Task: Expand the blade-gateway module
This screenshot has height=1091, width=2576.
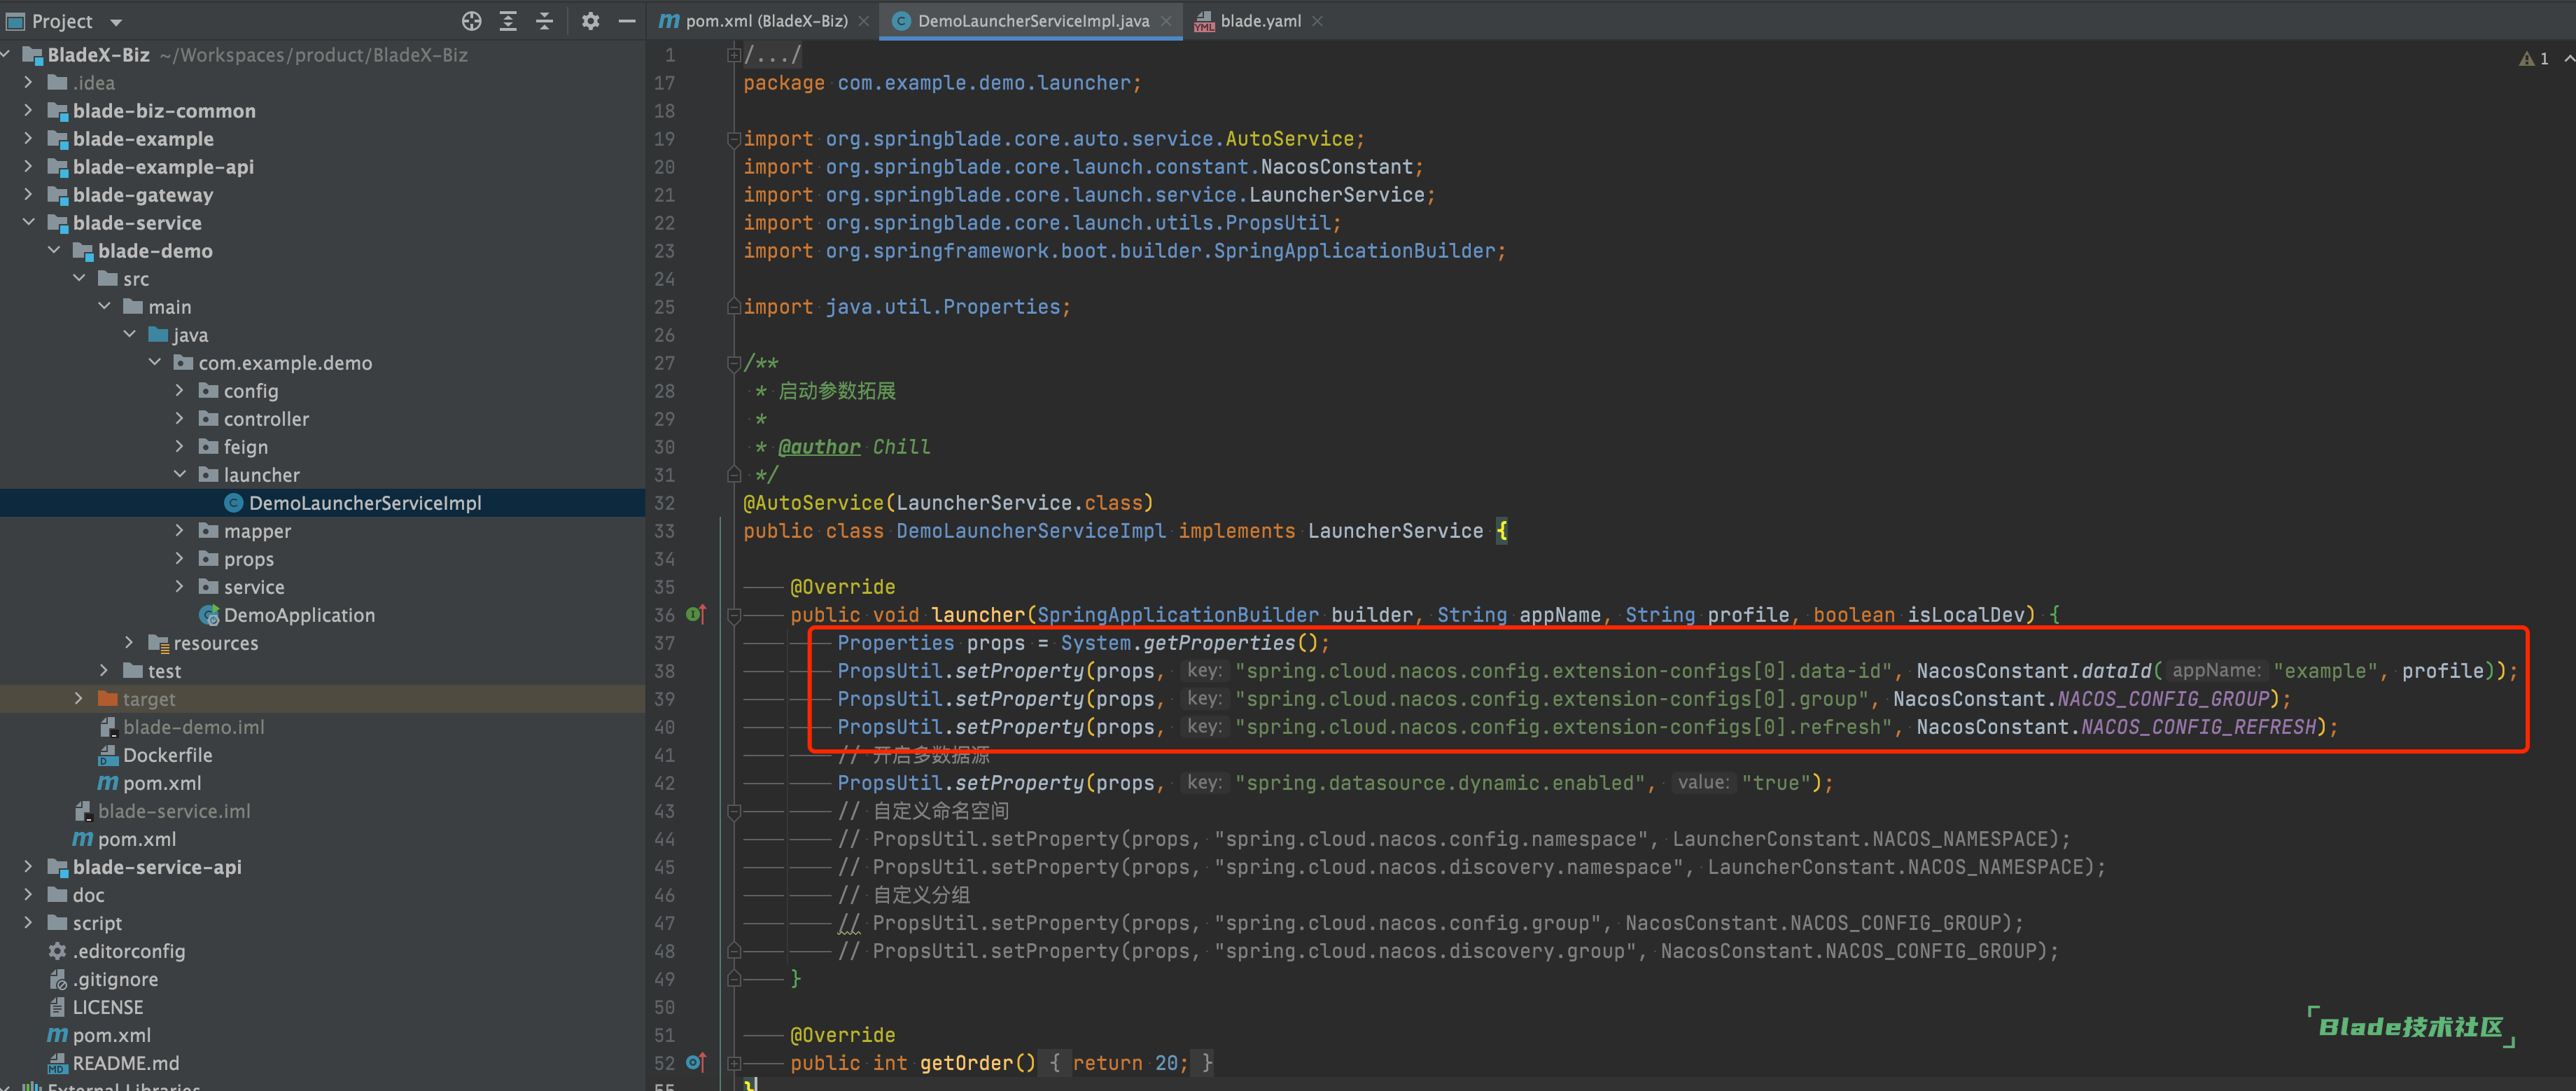Action: pyautogui.click(x=28, y=194)
